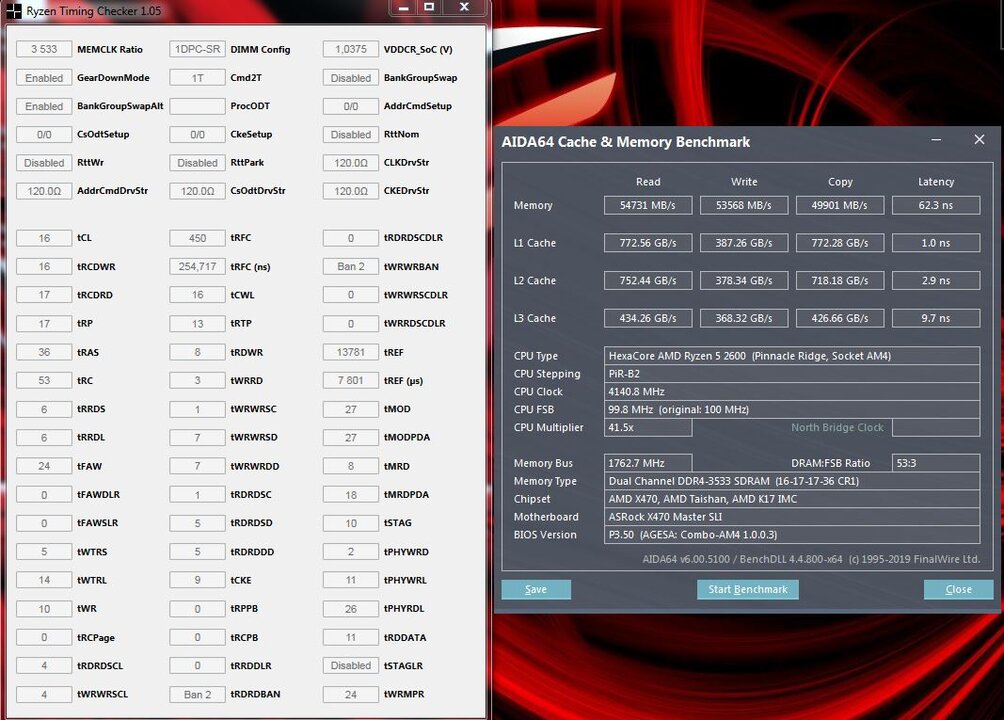Image resolution: width=1004 pixels, height=720 pixels.
Task: Click the L3 Cache Latency 9.7 ns value
Action: 936,318
